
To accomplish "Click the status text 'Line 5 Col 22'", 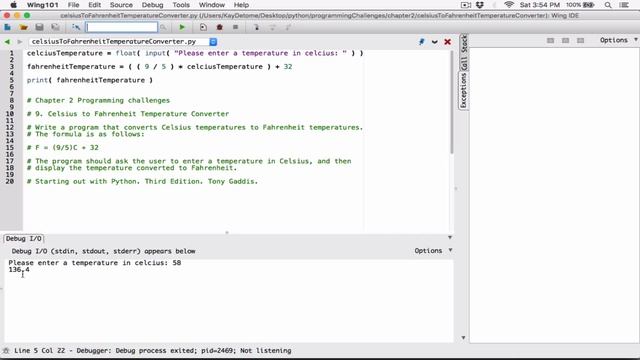I will pos(40,351).
